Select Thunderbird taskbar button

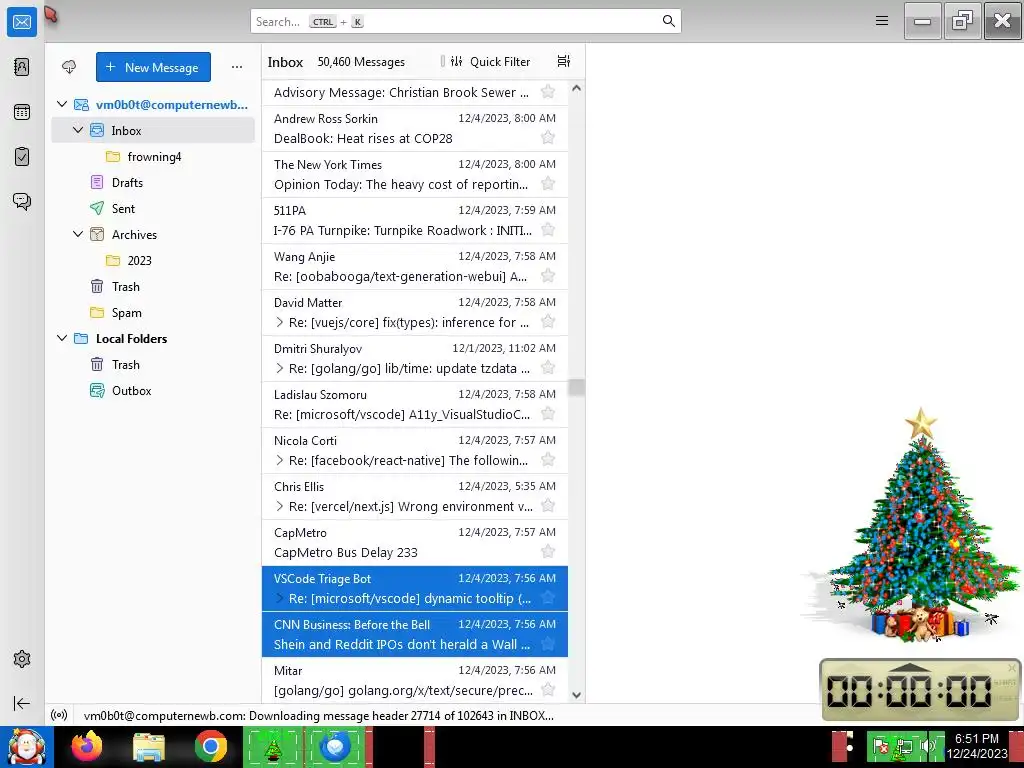[337, 746]
